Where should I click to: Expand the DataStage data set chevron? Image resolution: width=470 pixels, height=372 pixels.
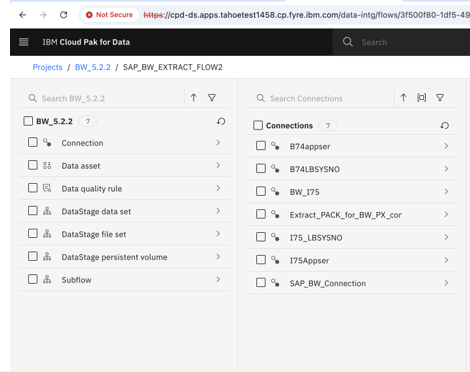point(218,211)
